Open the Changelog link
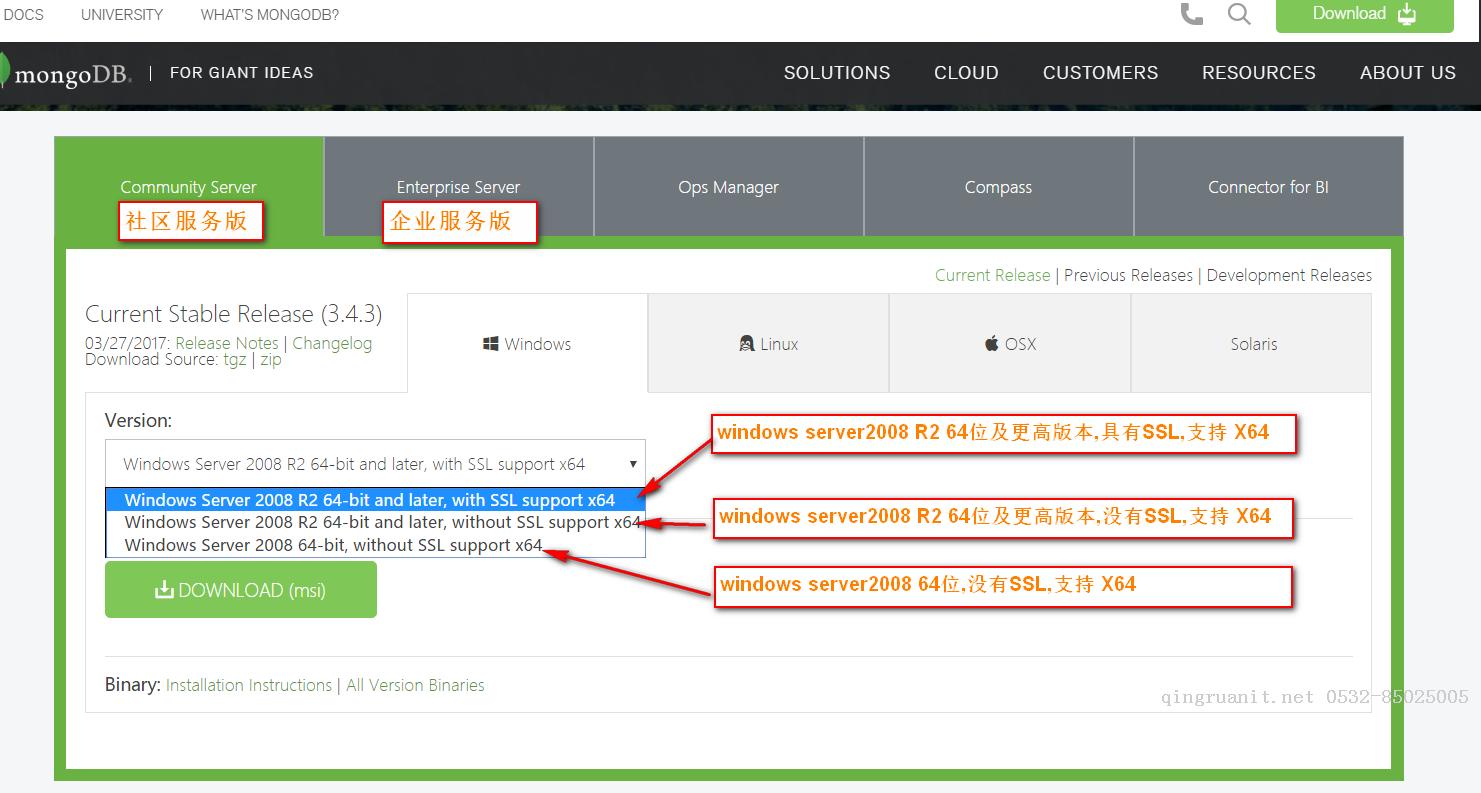 click(332, 343)
